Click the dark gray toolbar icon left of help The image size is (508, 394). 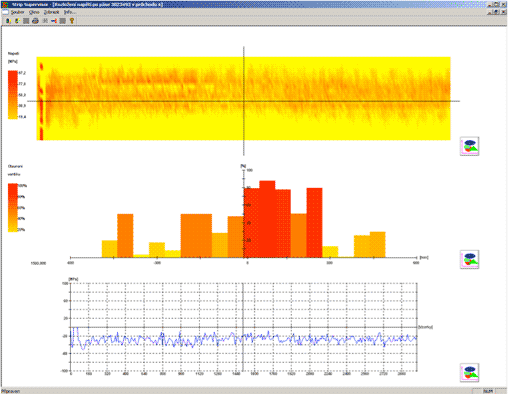coord(63,21)
